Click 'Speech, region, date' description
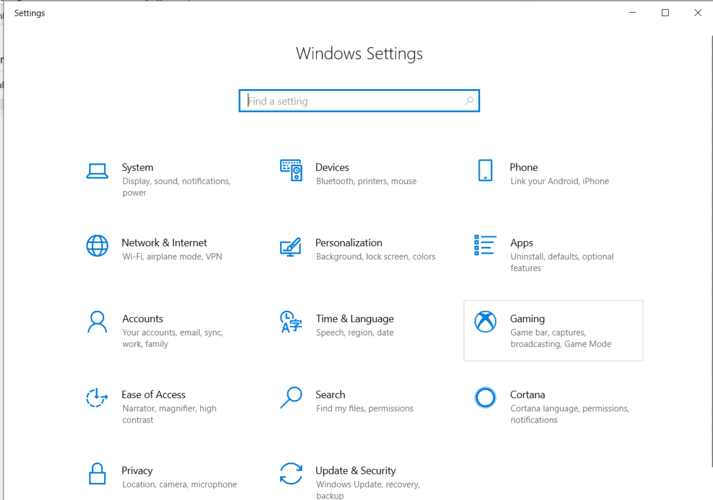This screenshot has width=713, height=500. tap(355, 333)
